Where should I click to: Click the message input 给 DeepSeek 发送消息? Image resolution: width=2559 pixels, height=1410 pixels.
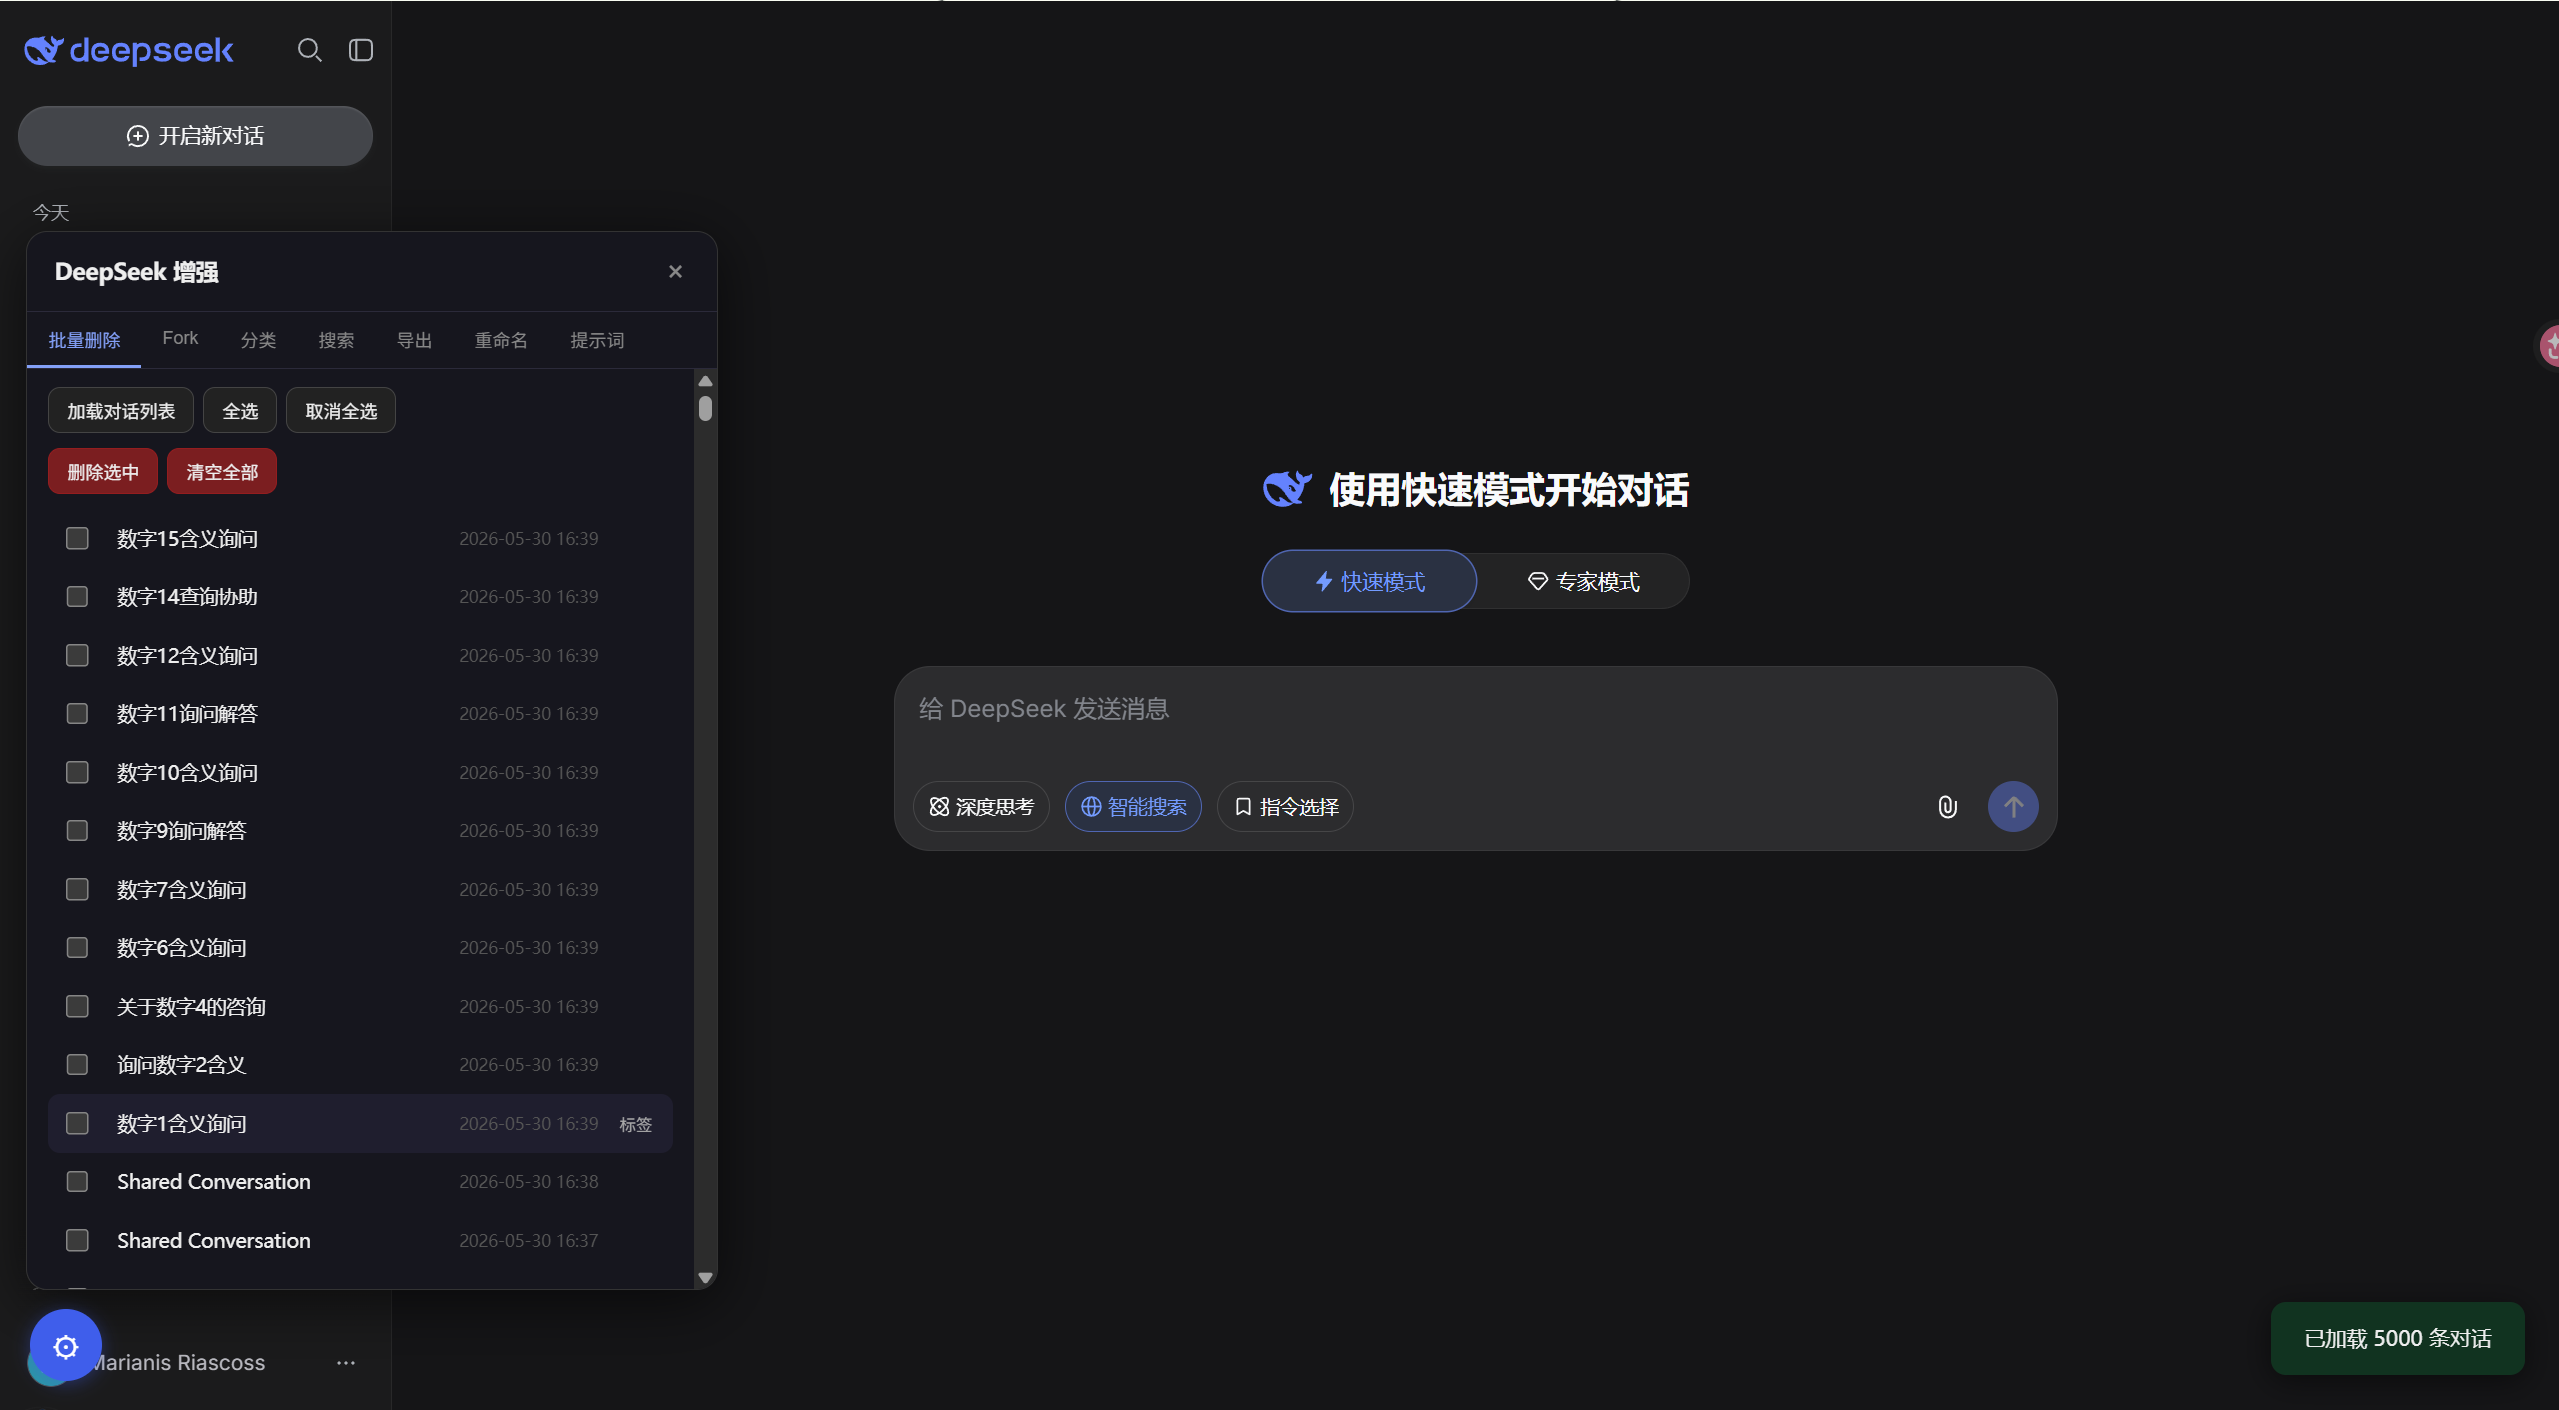[1475, 710]
